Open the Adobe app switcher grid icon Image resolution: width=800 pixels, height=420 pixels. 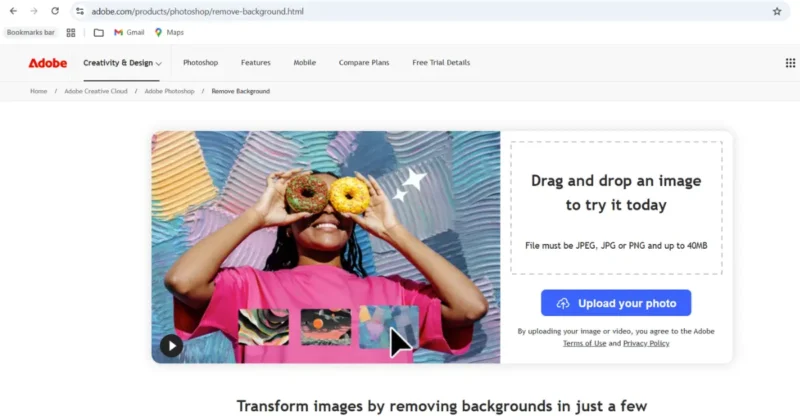(x=790, y=63)
